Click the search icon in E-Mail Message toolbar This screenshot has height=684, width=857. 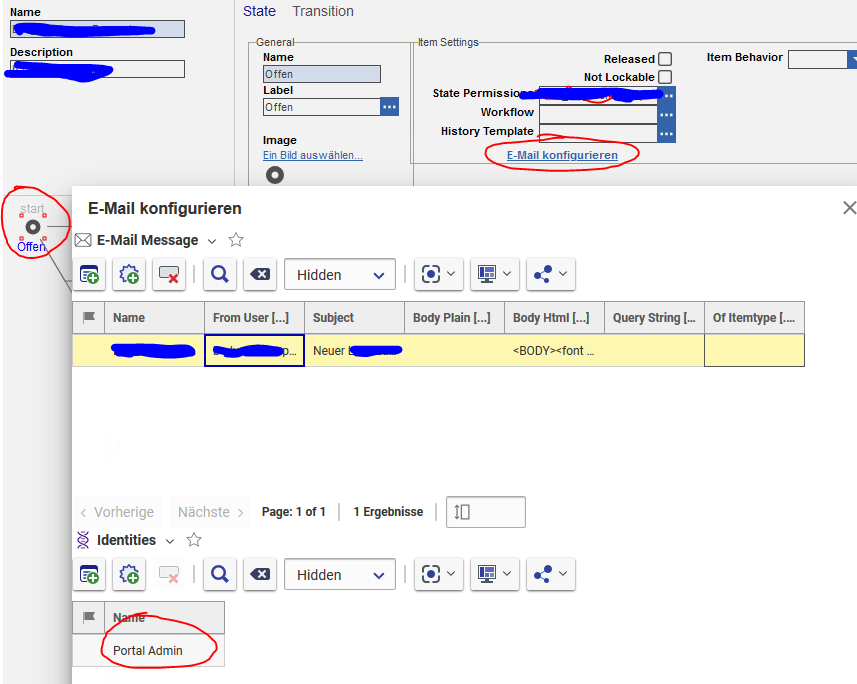click(x=219, y=274)
